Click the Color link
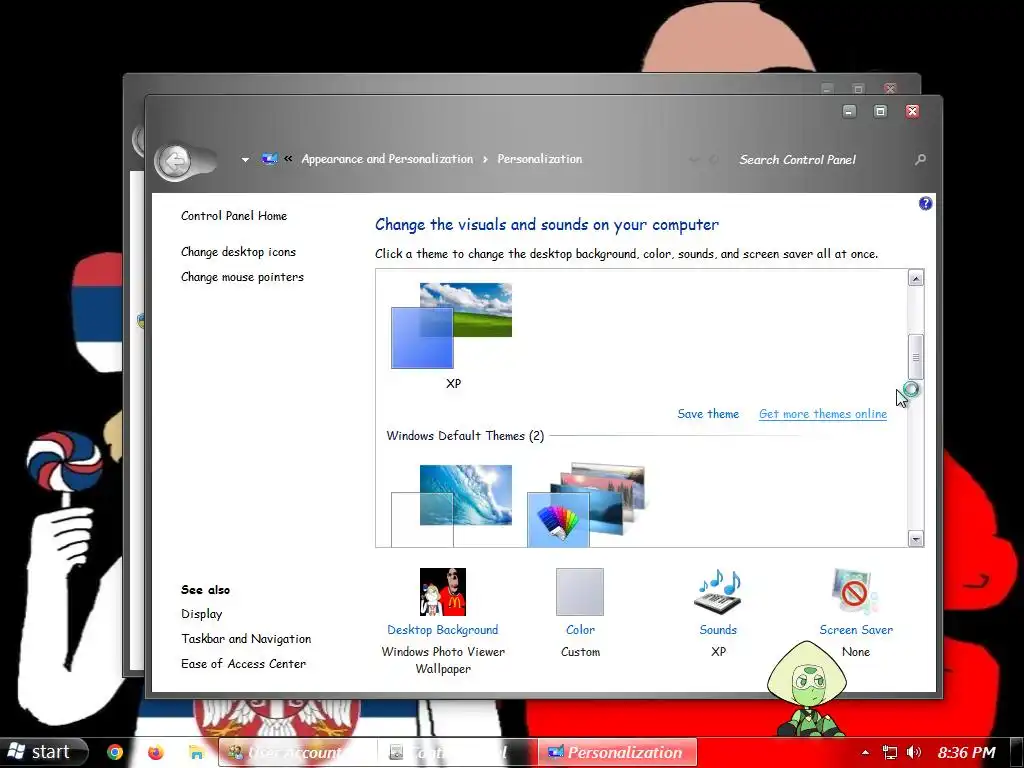 580,630
